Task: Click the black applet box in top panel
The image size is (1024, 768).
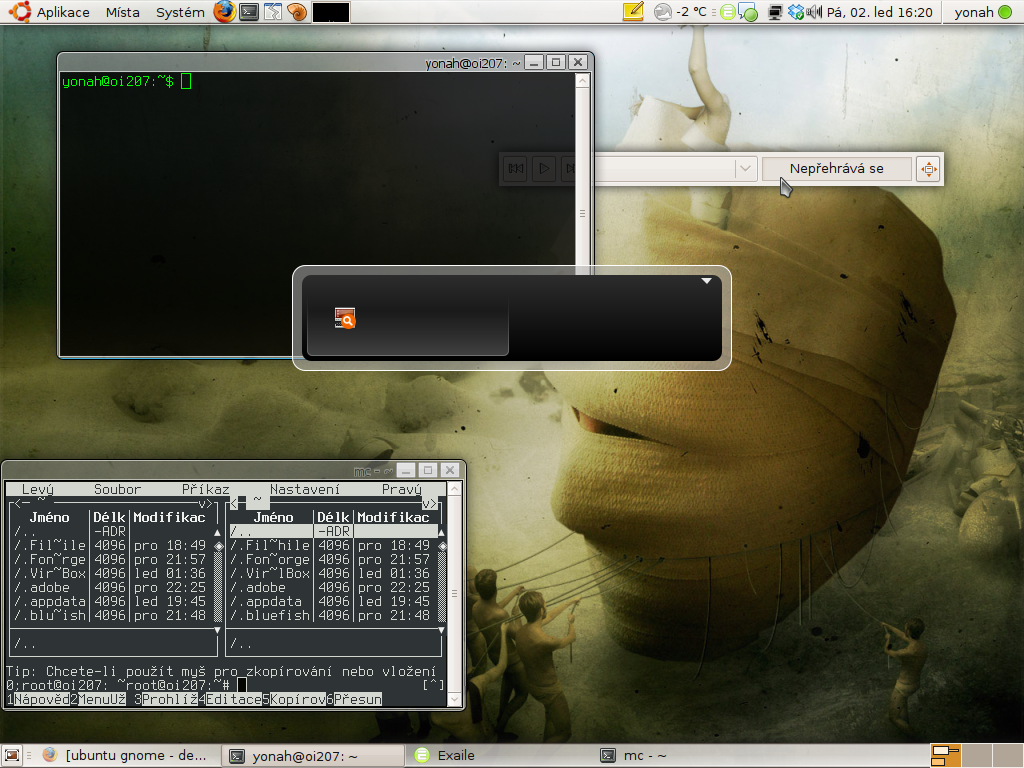Action: tap(330, 12)
